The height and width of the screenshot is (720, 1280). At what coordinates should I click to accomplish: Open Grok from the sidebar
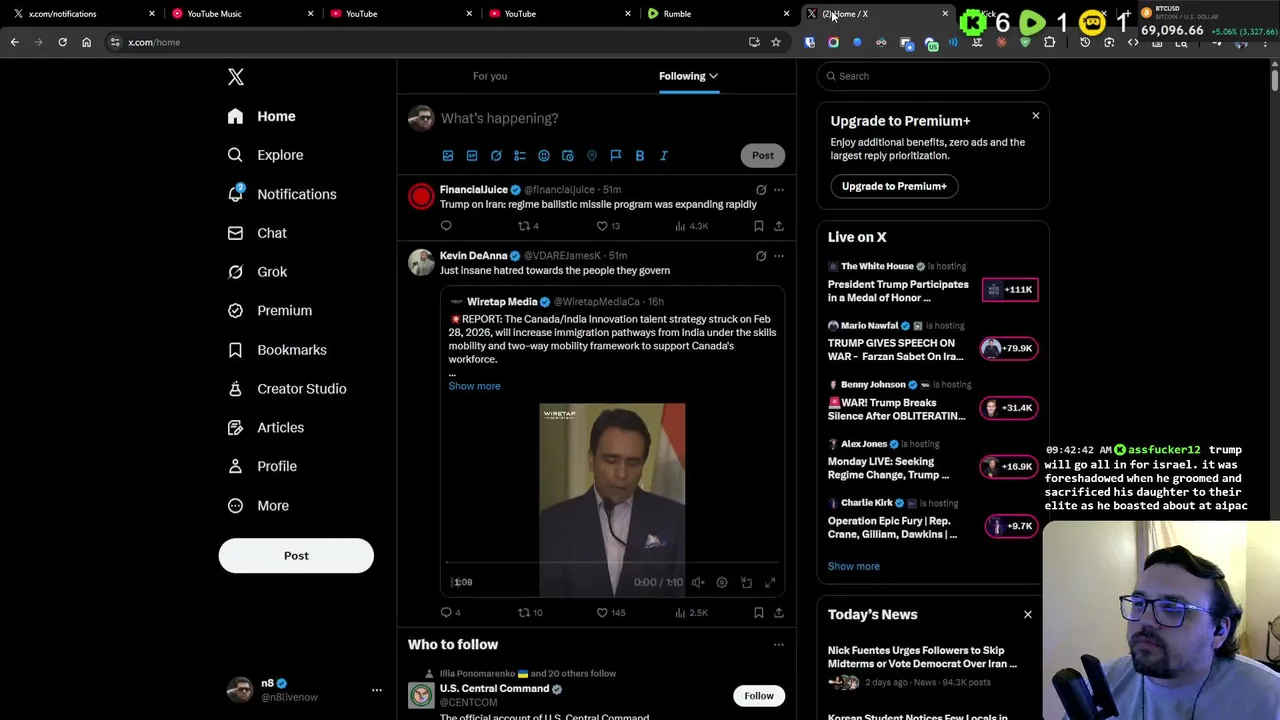(x=257, y=272)
